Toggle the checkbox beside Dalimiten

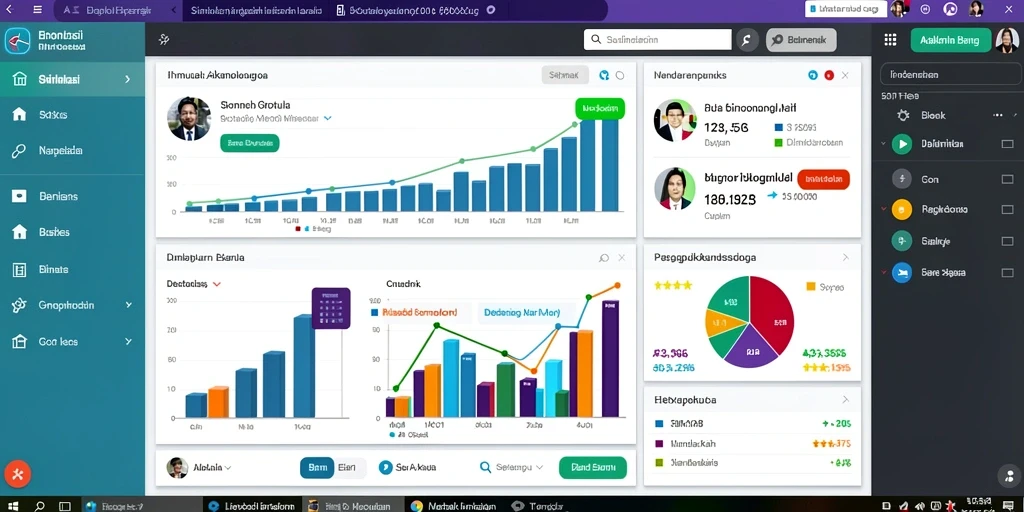(x=1007, y=144)
